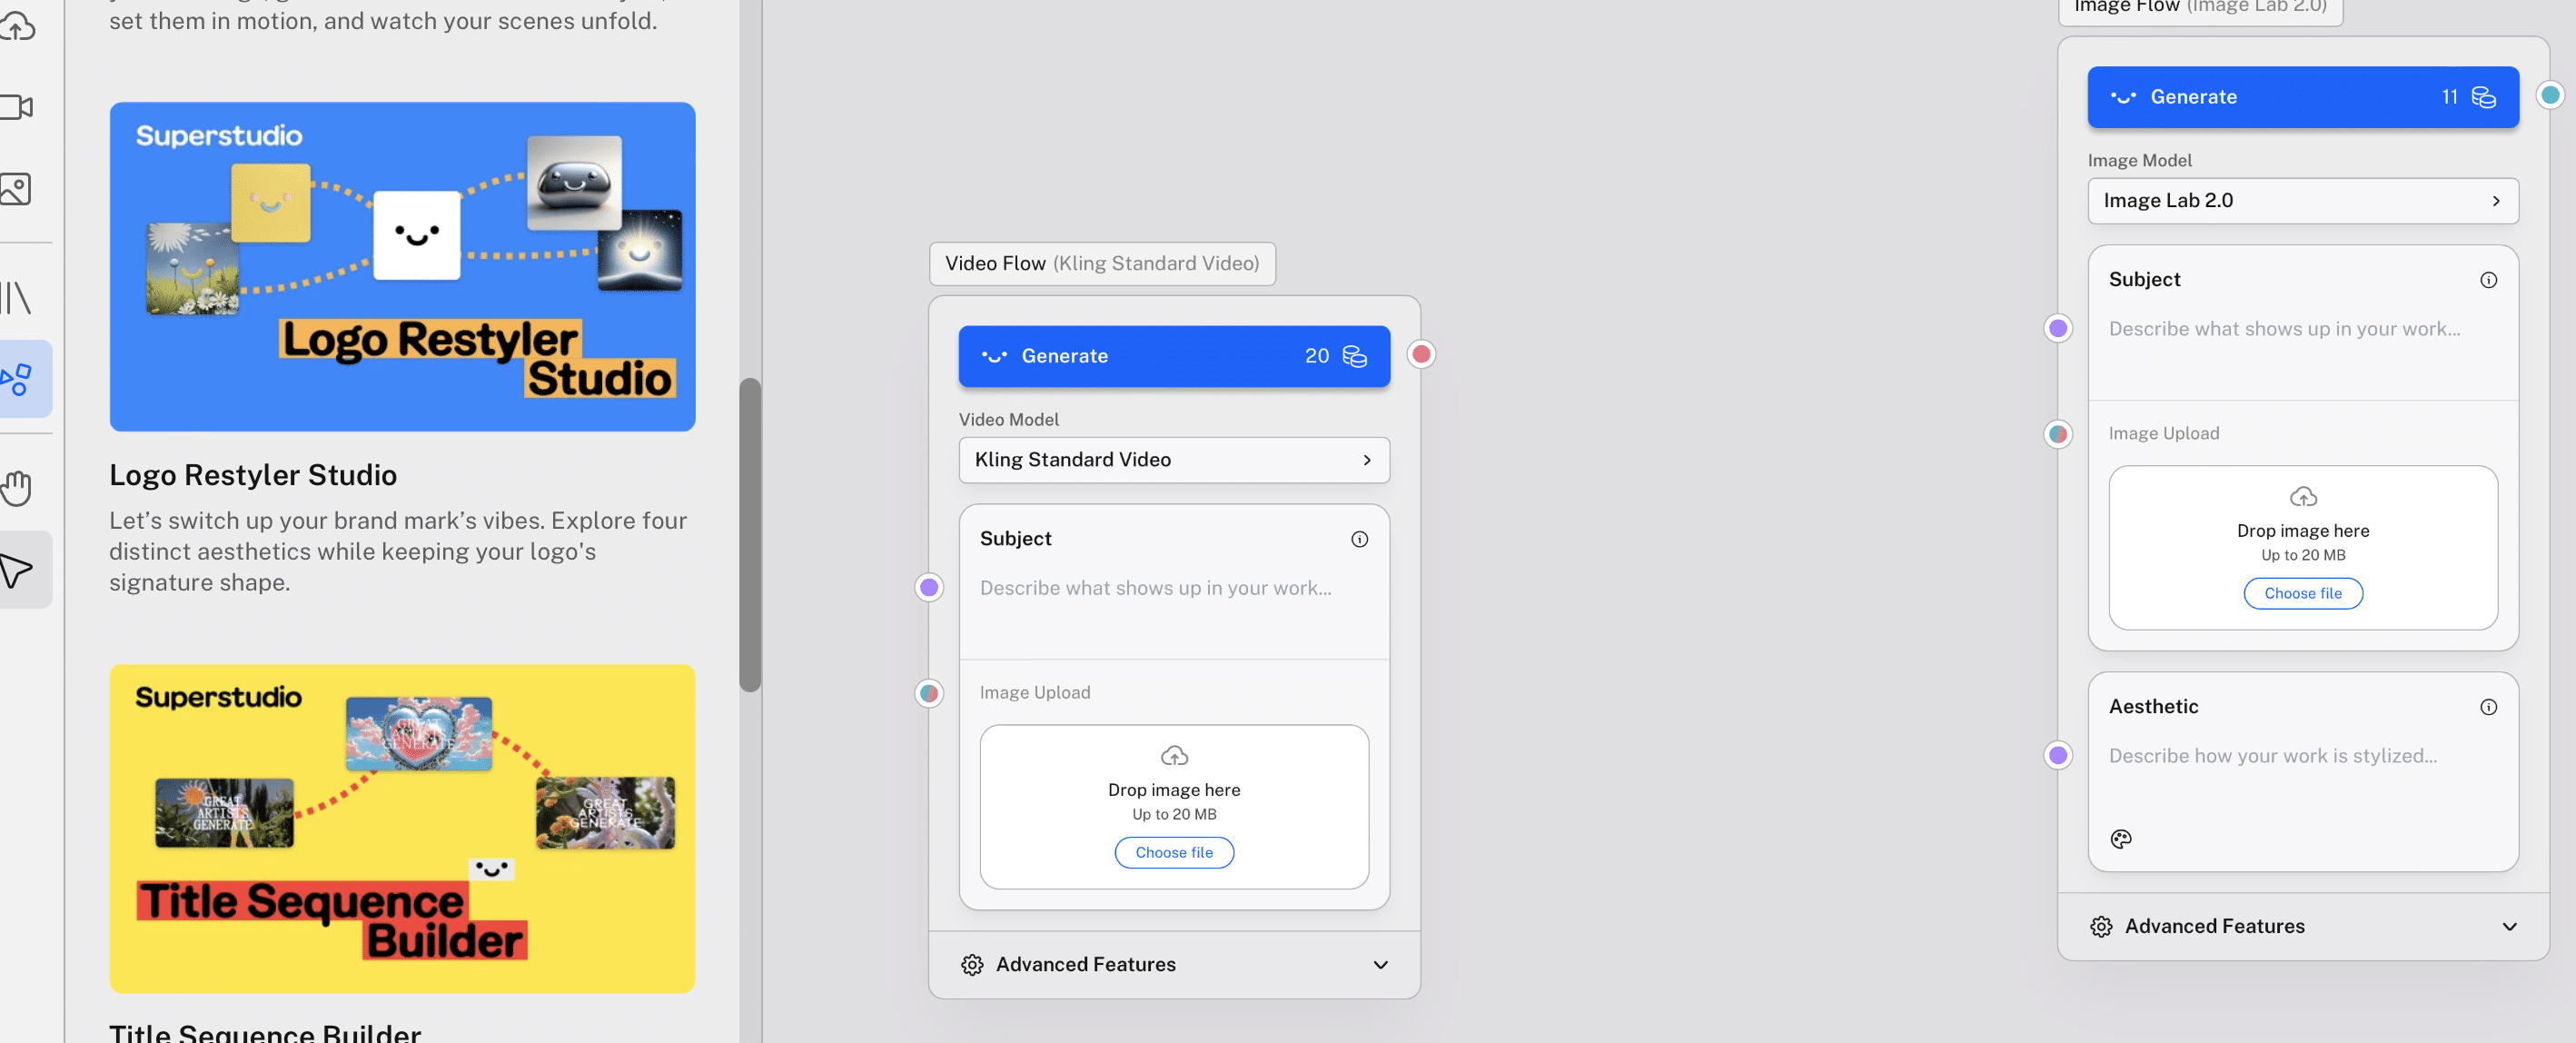The image size is (2576, 1043).
Task: Click the Video Flow Generate button
Action: [1173, 356]
